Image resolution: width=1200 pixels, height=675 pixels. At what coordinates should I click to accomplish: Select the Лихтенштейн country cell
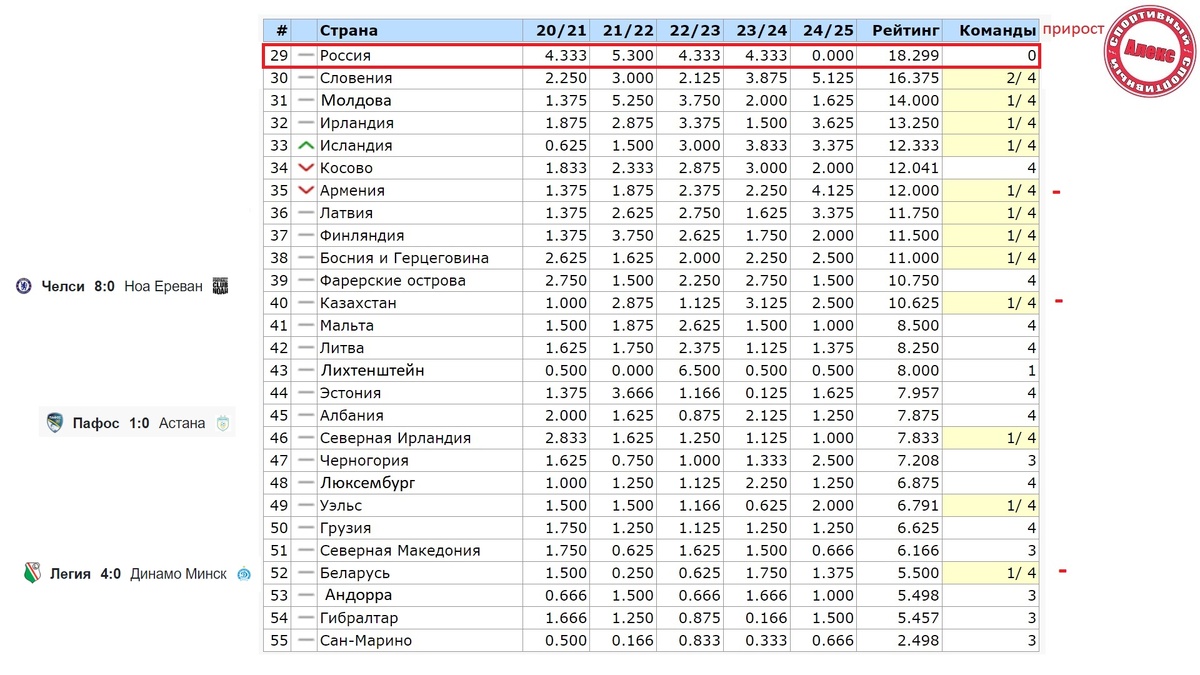coord(420,370)
